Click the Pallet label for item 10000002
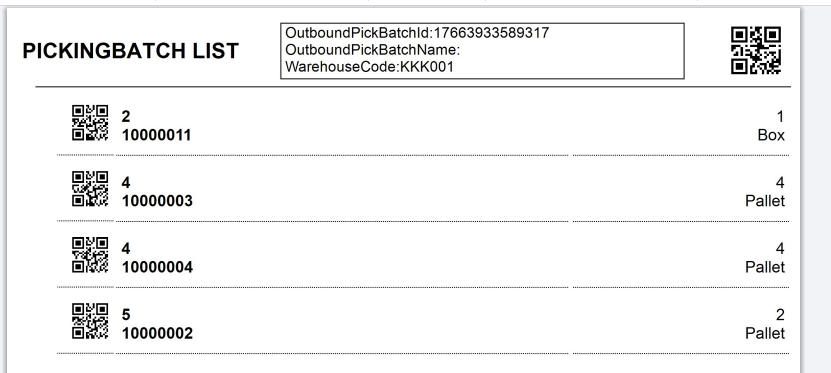 [x=765, y=334]
